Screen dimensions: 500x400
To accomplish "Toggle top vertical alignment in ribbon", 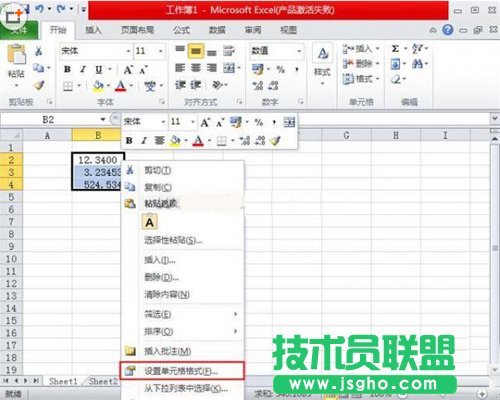I will 180,50.
